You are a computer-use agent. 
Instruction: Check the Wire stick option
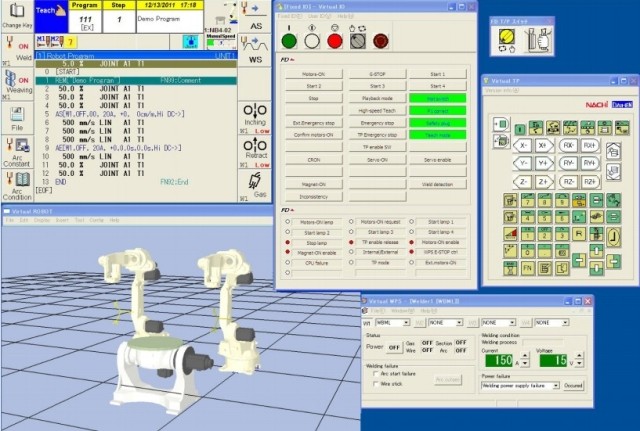(x=377, y=383)
